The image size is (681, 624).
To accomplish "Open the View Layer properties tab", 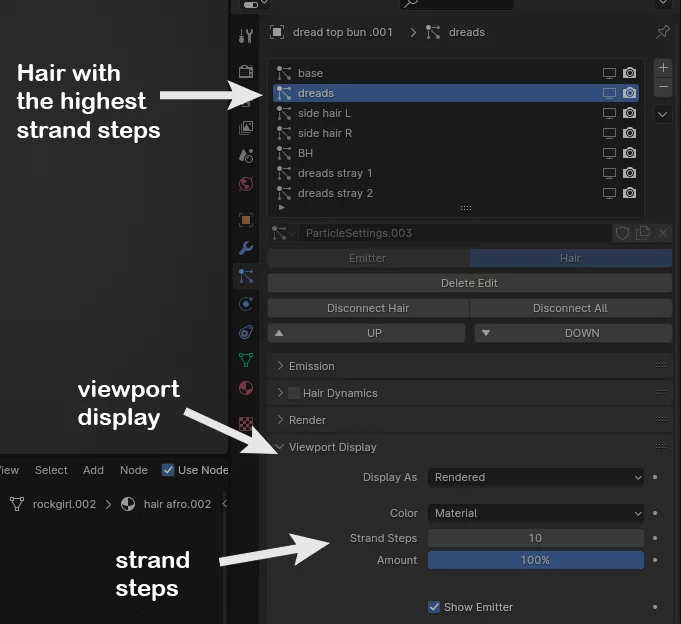I will [x=246, y=127].
